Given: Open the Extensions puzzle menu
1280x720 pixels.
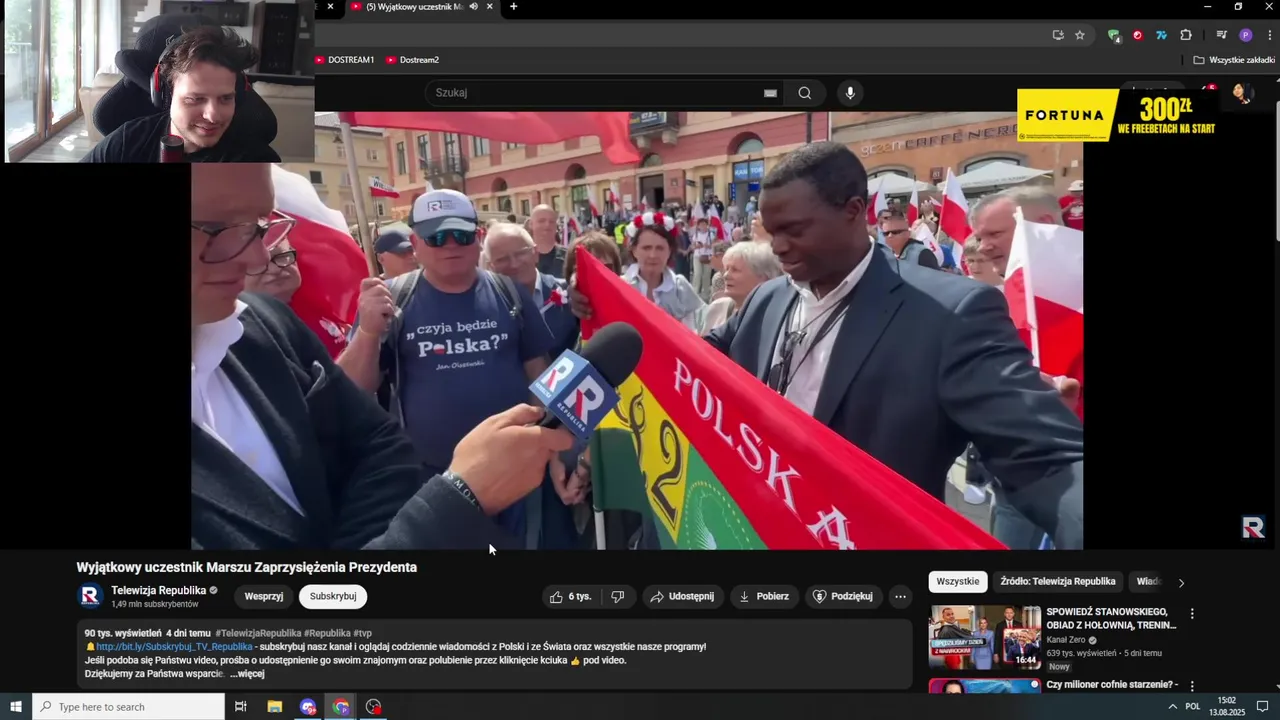Looking at the screenshot, I should click(1186, 35).
